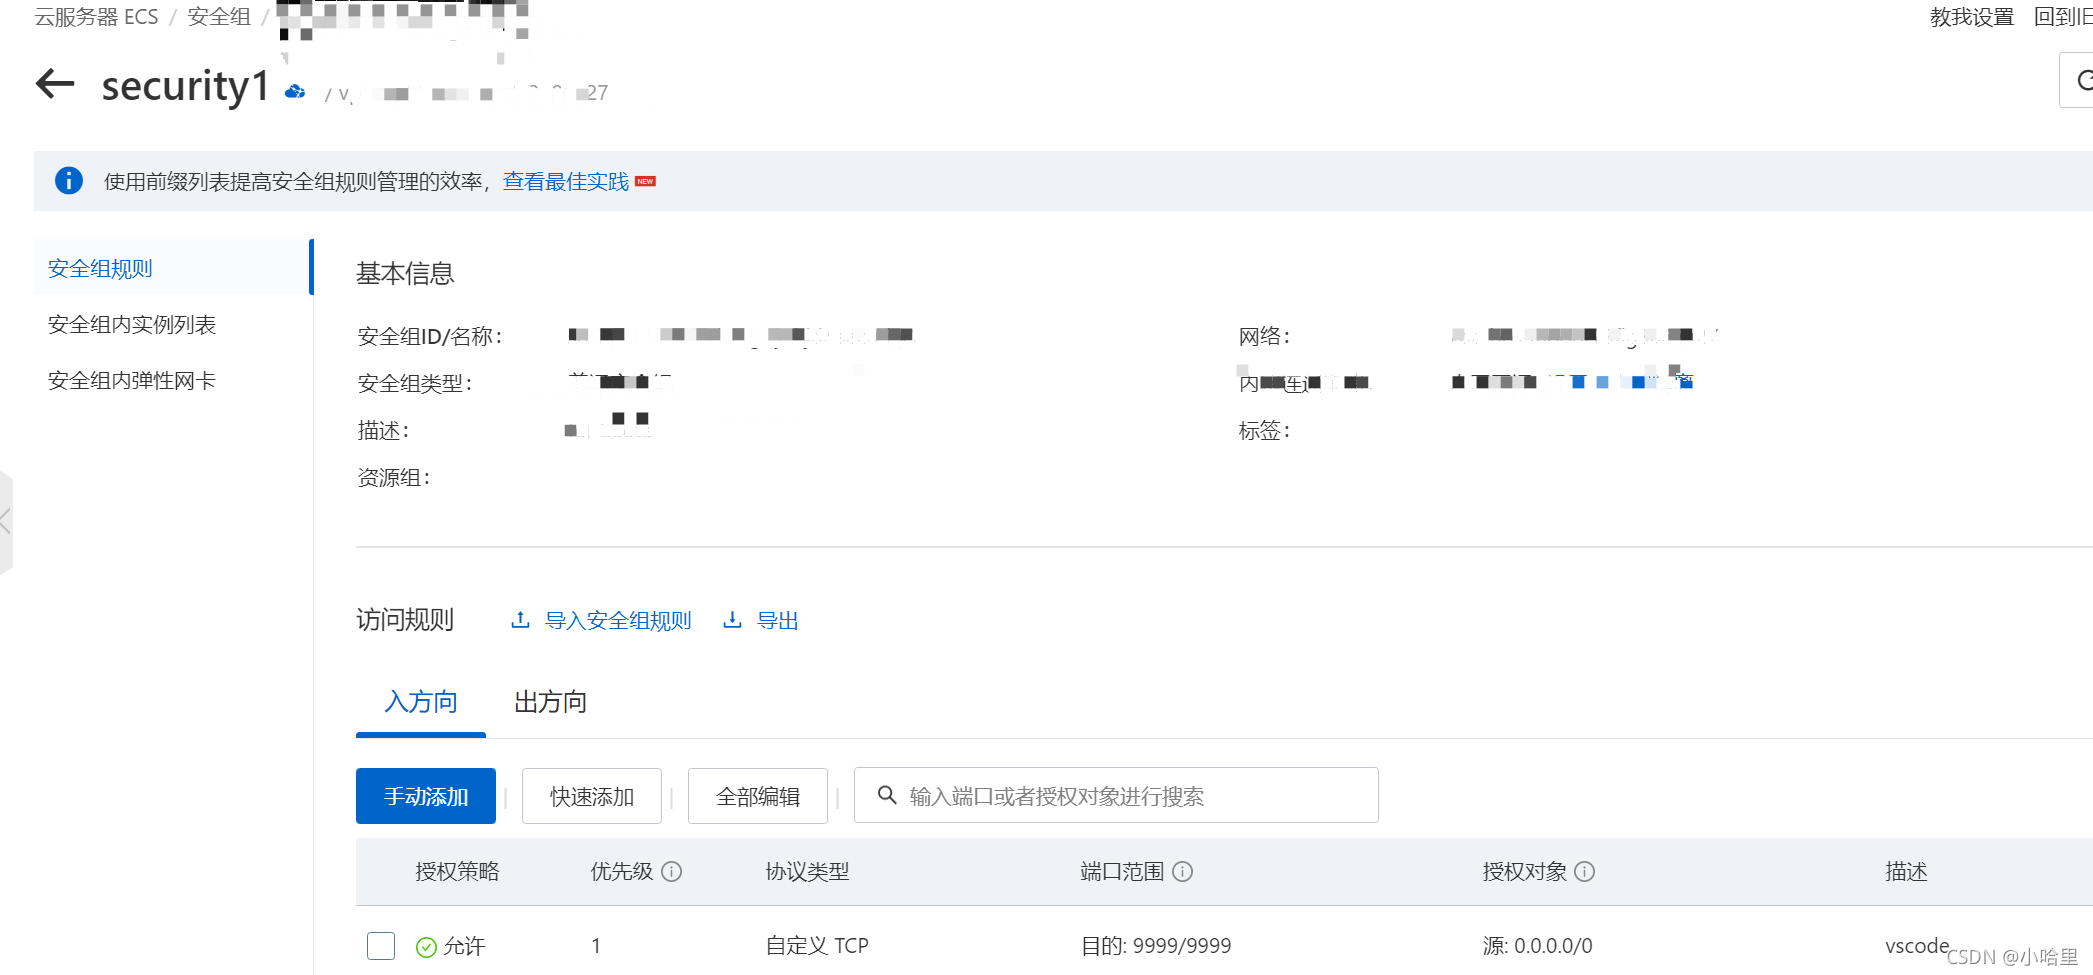Click the 描述 column header in the table
The image size is (2093, 975).
1906,871
